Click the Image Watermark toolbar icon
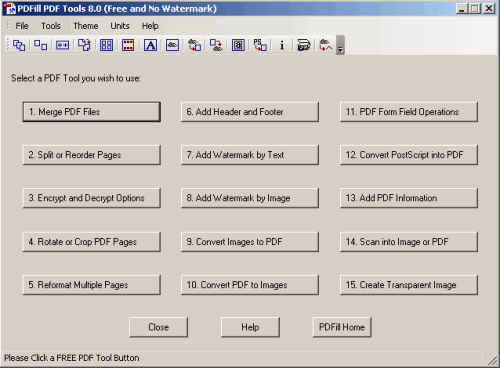500x368 pixels. pos(172,45)
